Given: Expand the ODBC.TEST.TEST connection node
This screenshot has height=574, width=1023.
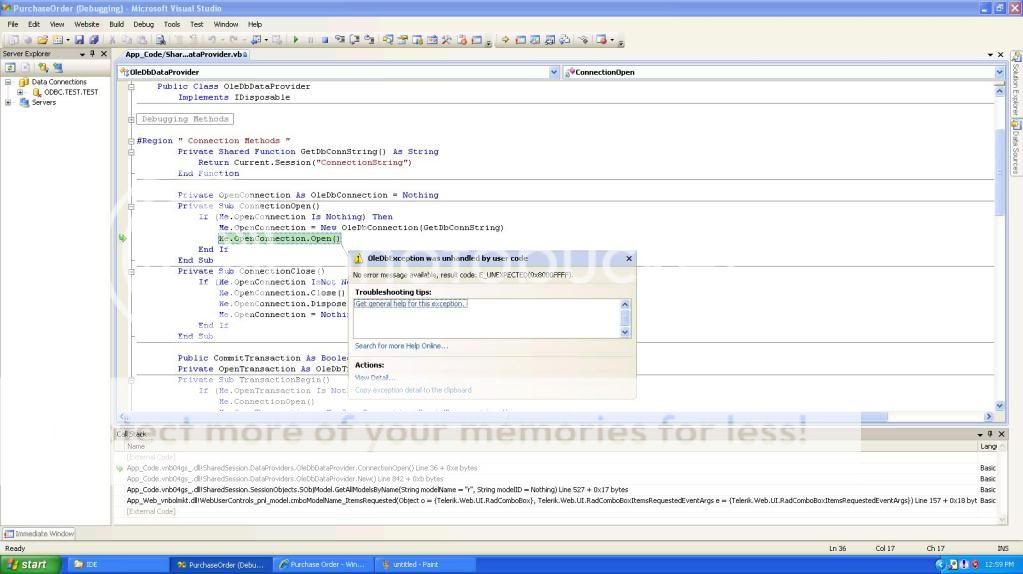Looking at the screenshot, I should point(20,92).
